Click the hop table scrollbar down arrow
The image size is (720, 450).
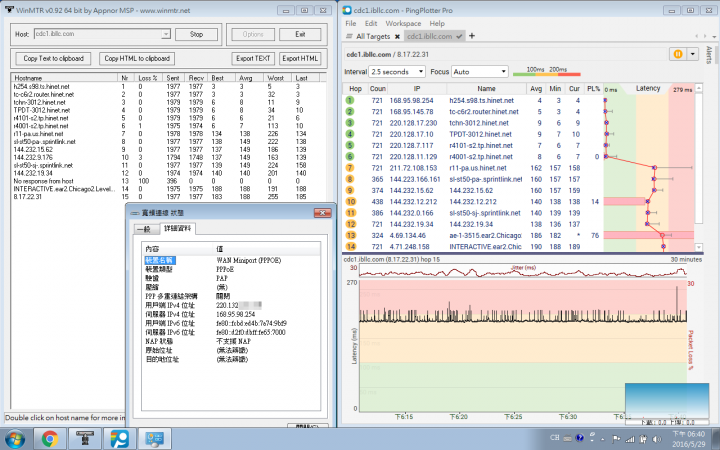tap(699, 247)
